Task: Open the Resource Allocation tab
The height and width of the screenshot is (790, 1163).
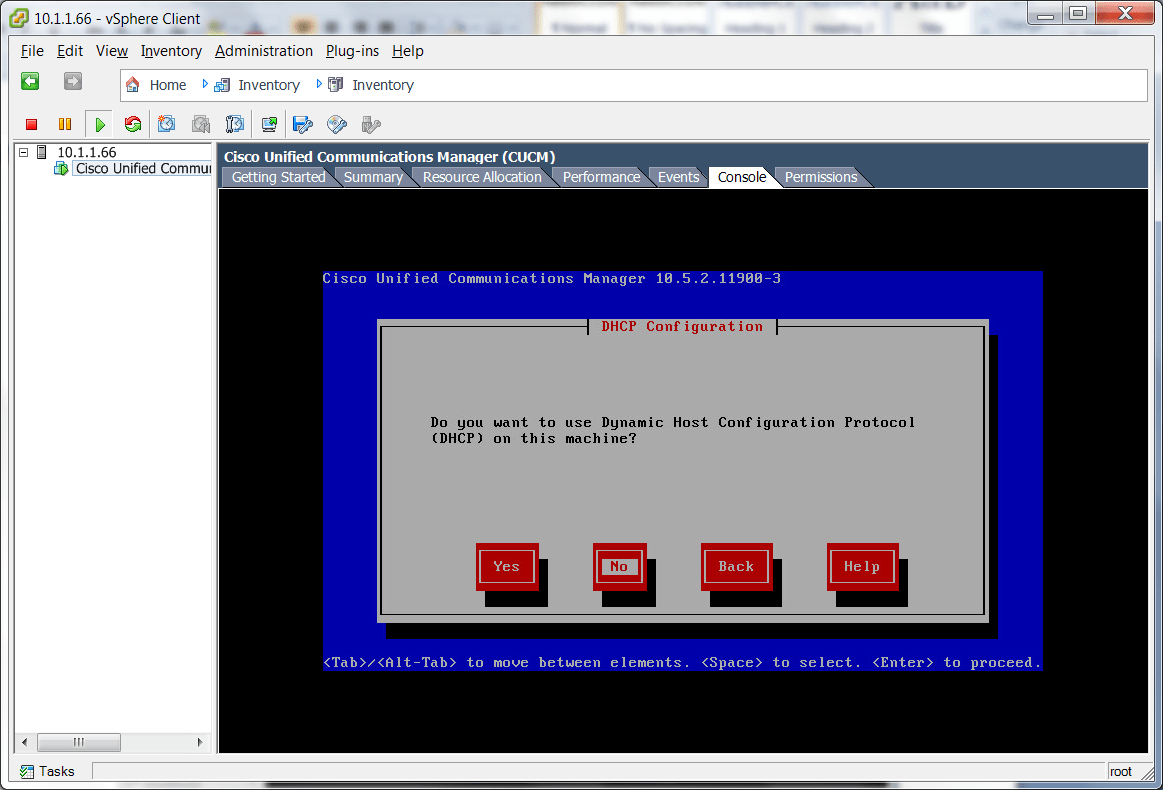Action: coord(482,177)
